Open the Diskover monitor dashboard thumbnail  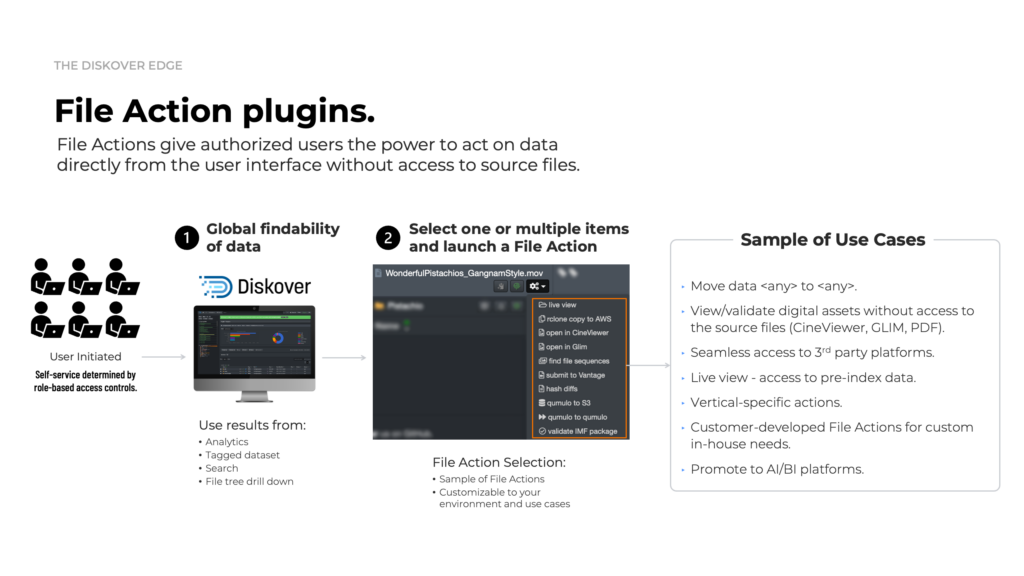click(255, 353)
